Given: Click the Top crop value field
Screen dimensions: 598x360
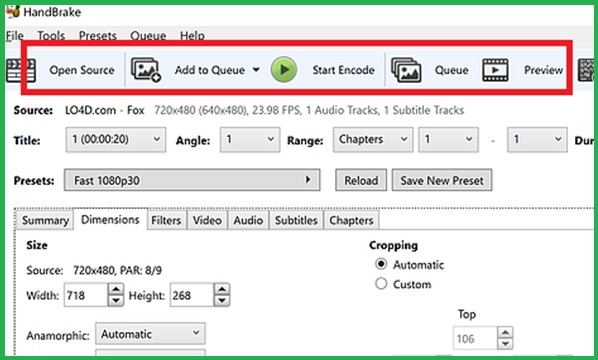Looking at the screenshot, I should [x=475, y=338].
